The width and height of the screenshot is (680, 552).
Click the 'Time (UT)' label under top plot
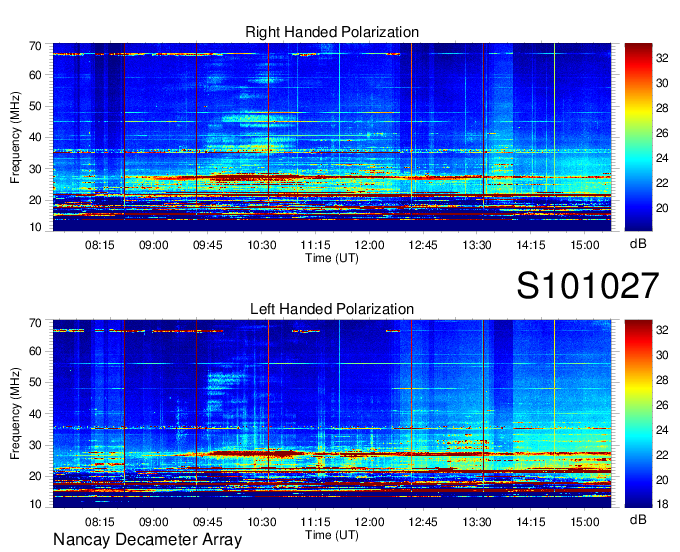tap(332, 258)
